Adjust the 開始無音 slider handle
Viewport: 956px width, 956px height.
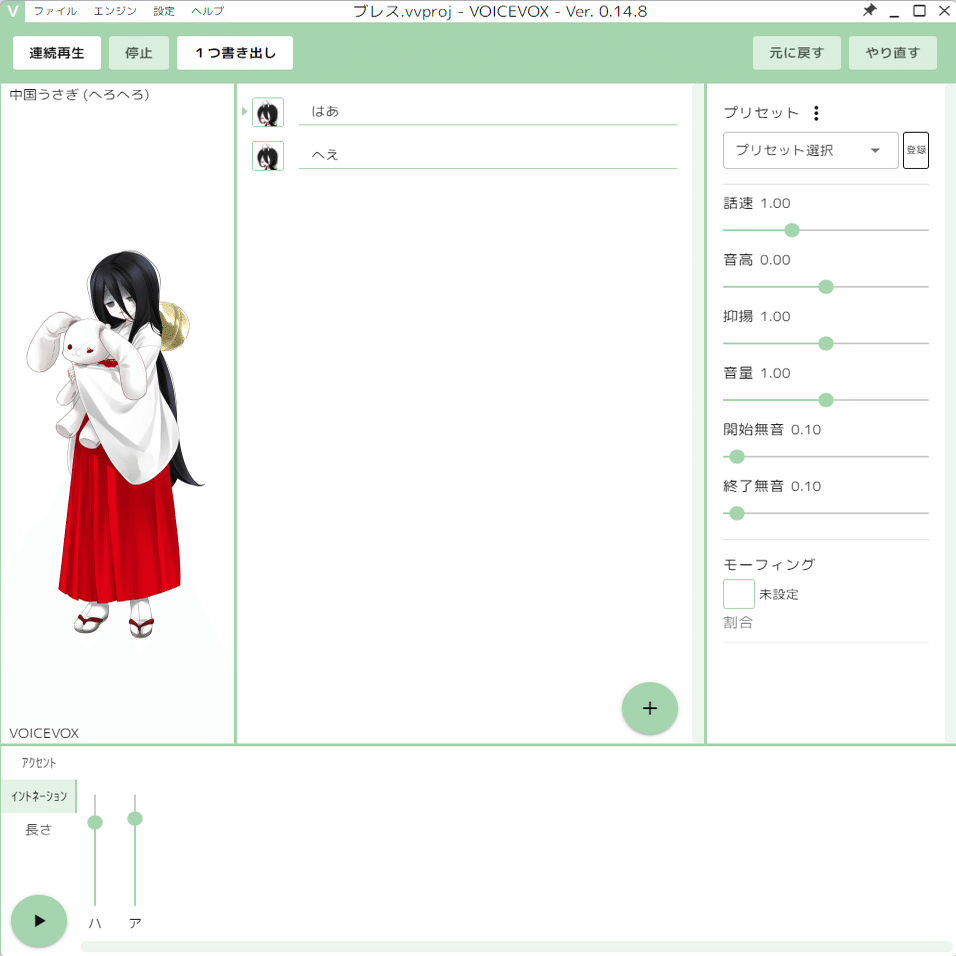pos(737,457)
